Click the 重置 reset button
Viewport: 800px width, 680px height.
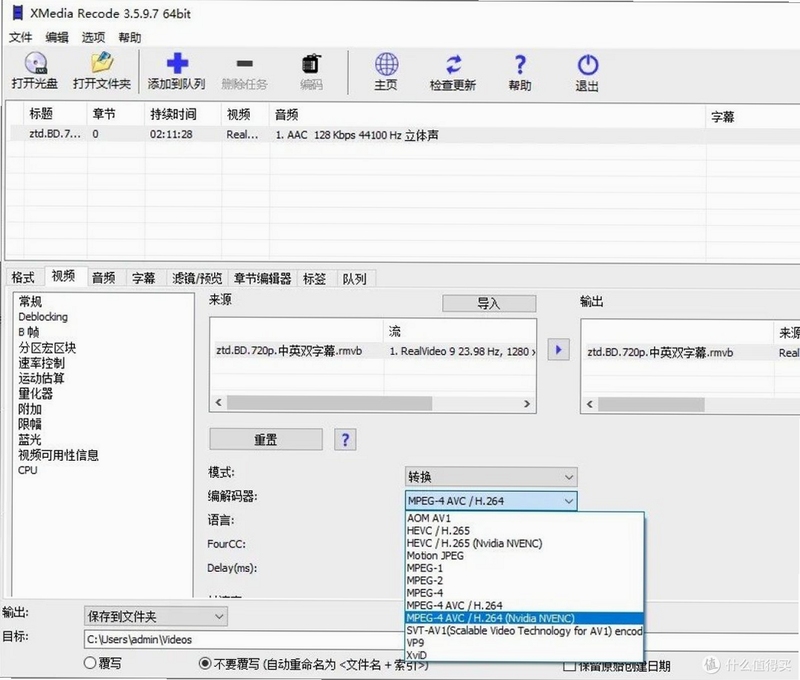[266, 439]
